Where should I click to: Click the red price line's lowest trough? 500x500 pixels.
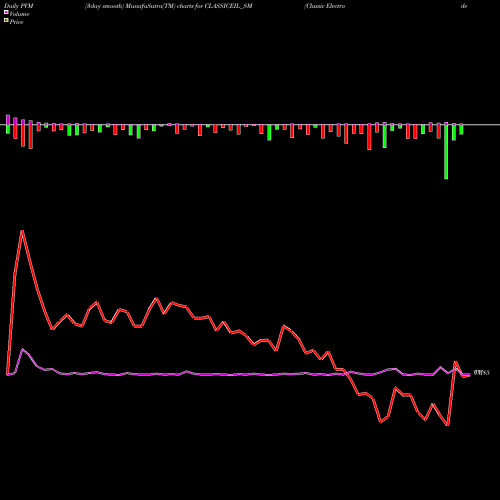click(x=448, y=425)
